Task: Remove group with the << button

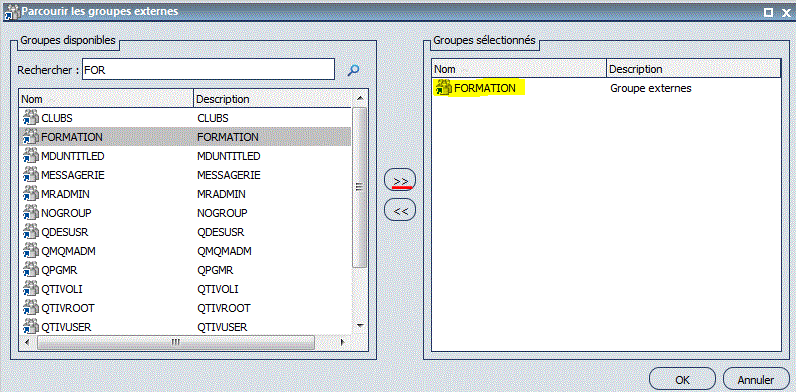Action: [400, 210]
